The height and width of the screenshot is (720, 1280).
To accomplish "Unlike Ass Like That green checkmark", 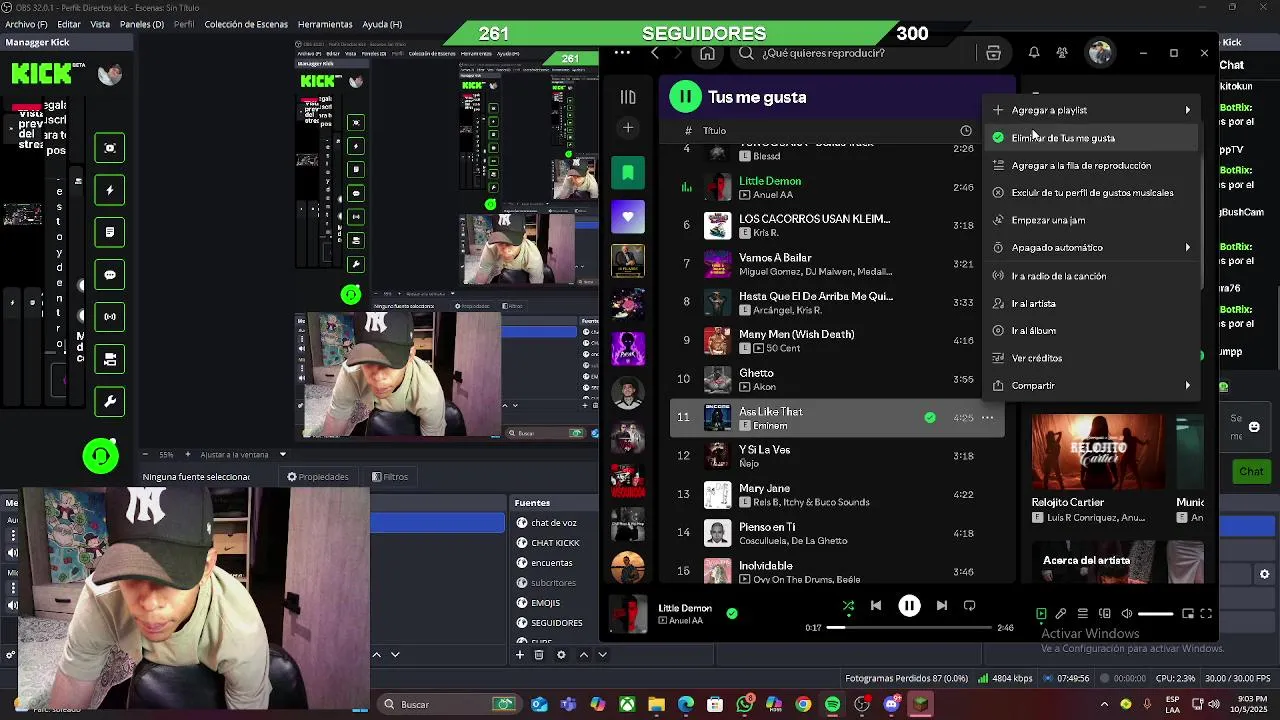I will tap(930, 418).
